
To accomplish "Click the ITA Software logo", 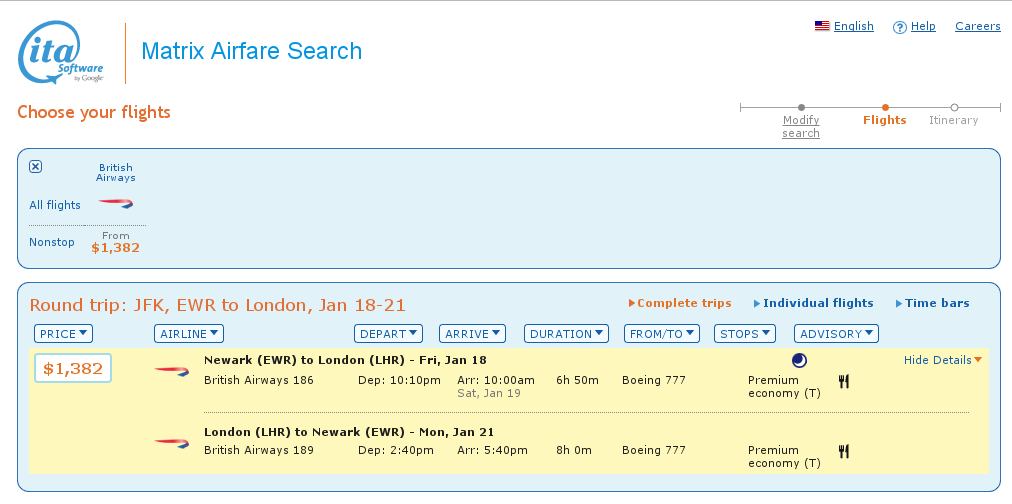I will coord(61,53).
